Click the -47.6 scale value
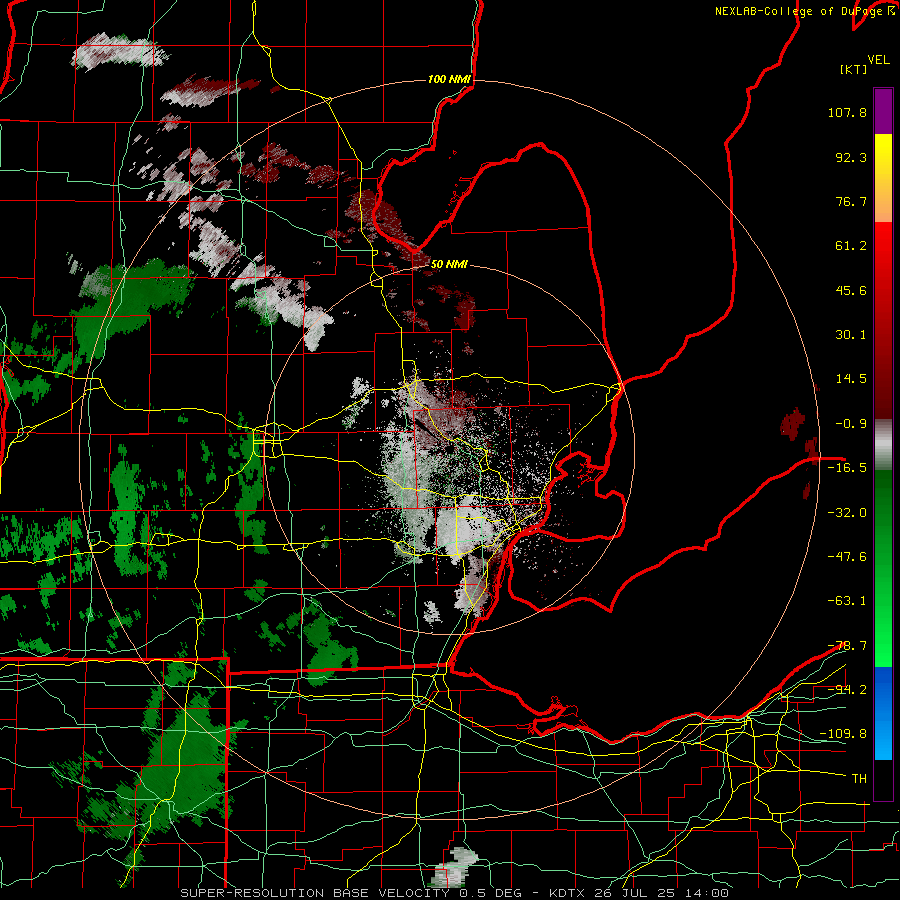Image resolution: width=900 pixels, height=900 pixels. tap(847, 557)
